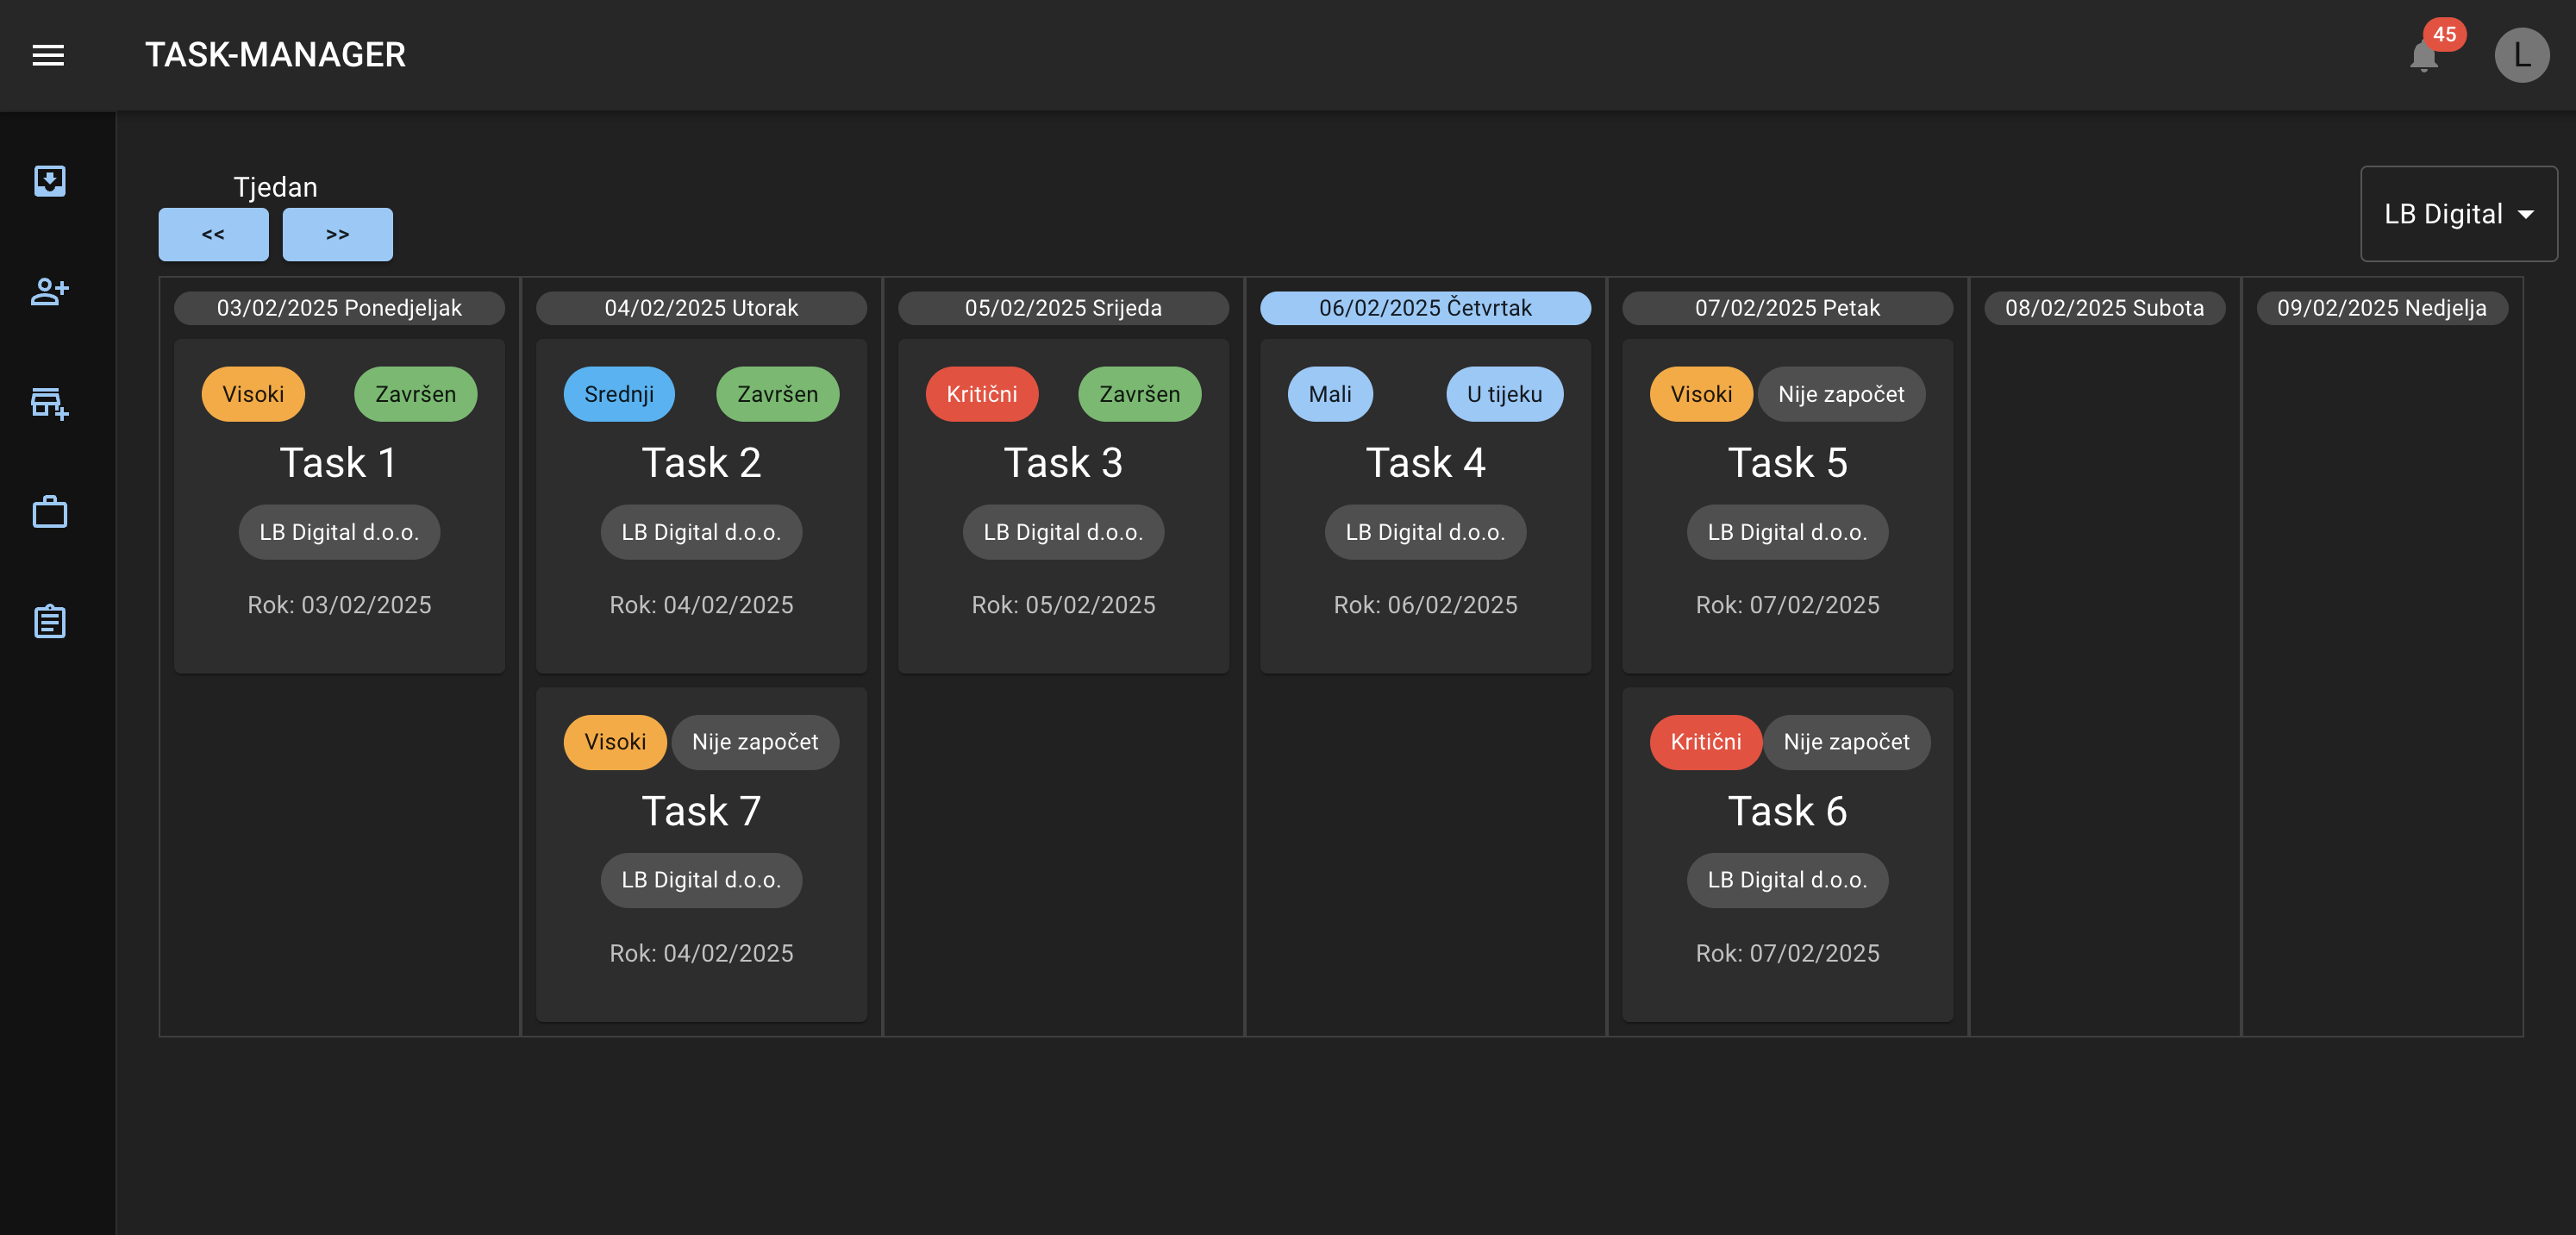Open the add user sidebar icon
Image resolution: width=2576 pixels, height=1235 pixels.
pyautogui.click(x=50, y=292)
